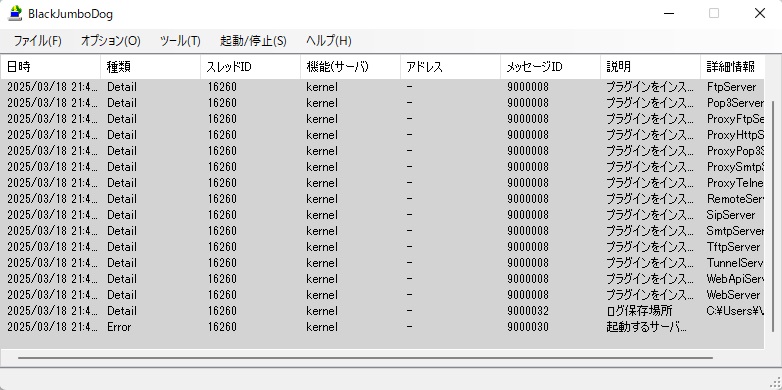This screenshot has height=390, width=782.
Task: Sort by the 詳細情報 column header
Action: pyautogui.click(x=732, y=66)
